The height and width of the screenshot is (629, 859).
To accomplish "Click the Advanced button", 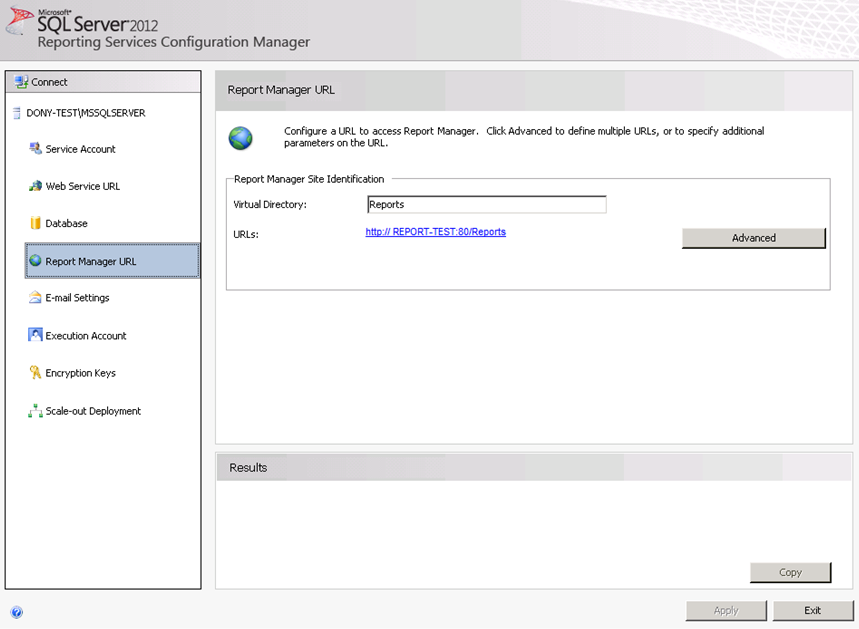I will (x=753, y=238).
